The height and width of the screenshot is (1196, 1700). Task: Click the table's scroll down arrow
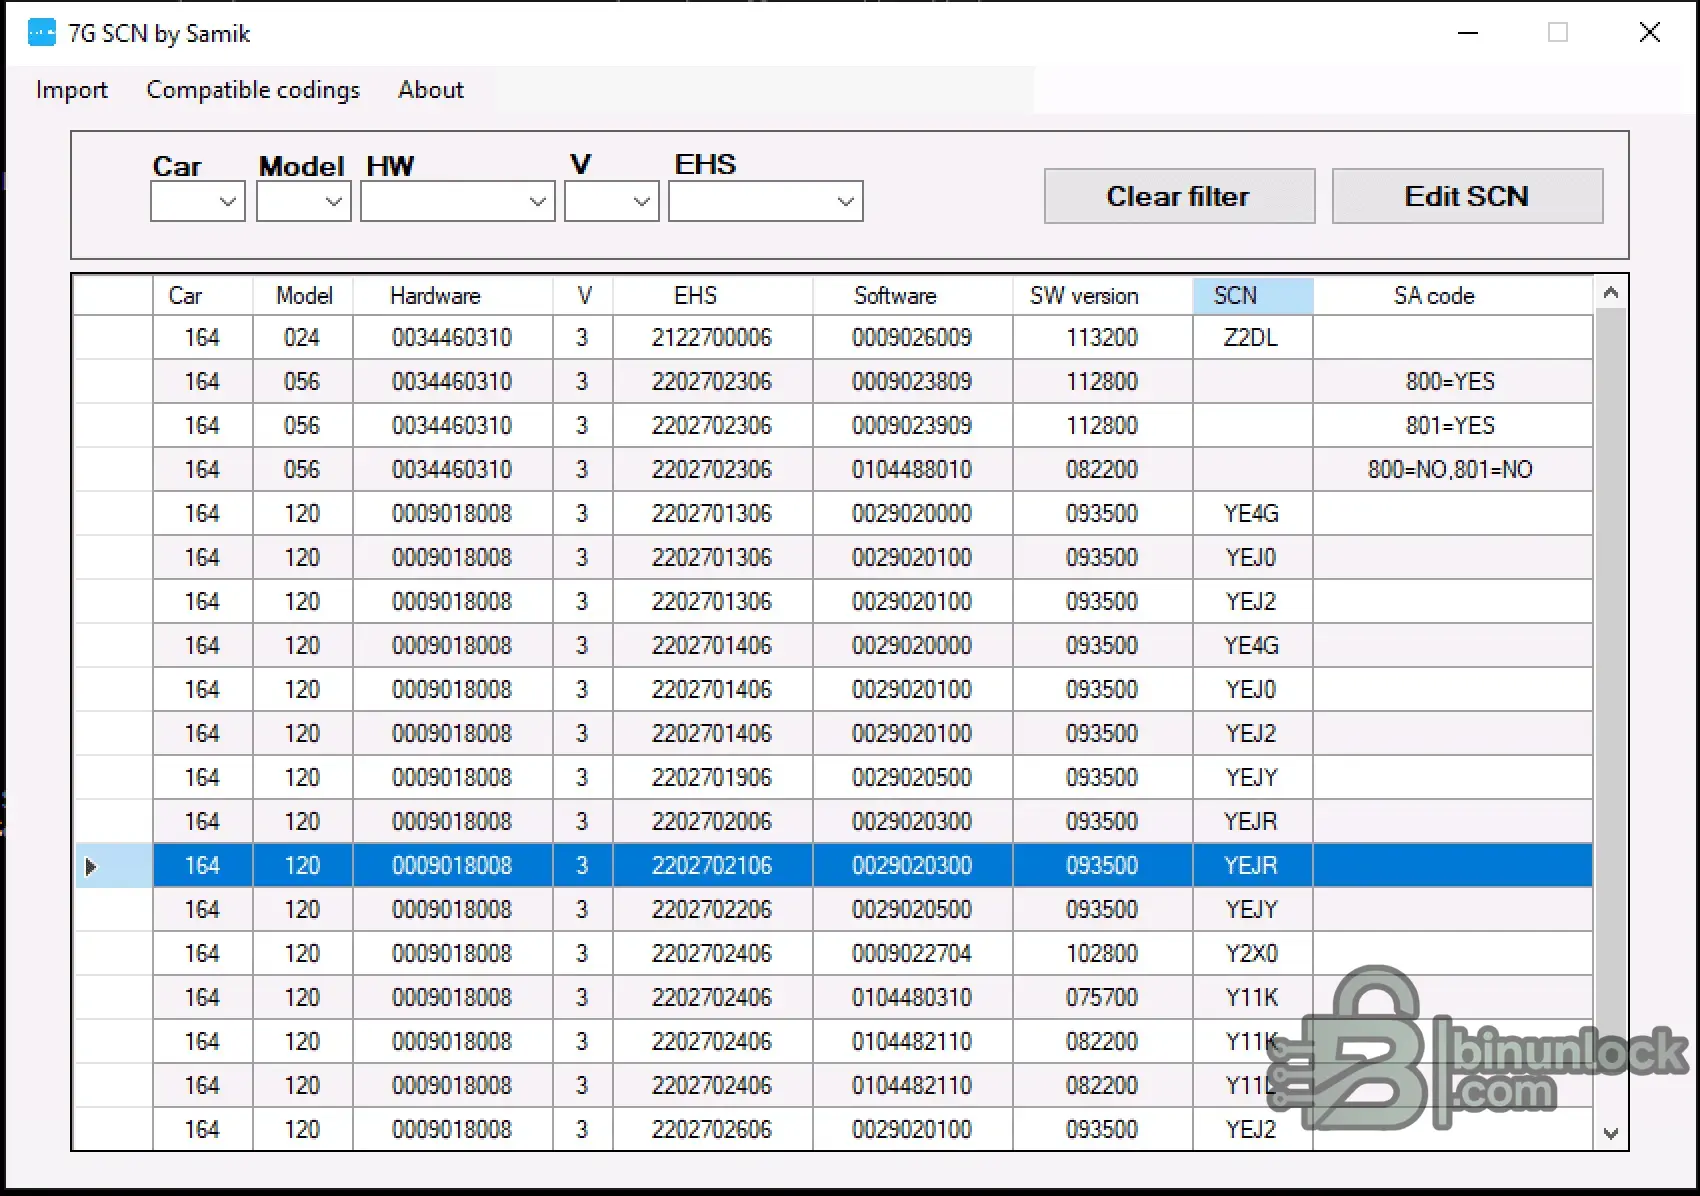tap(1610, 1133)
